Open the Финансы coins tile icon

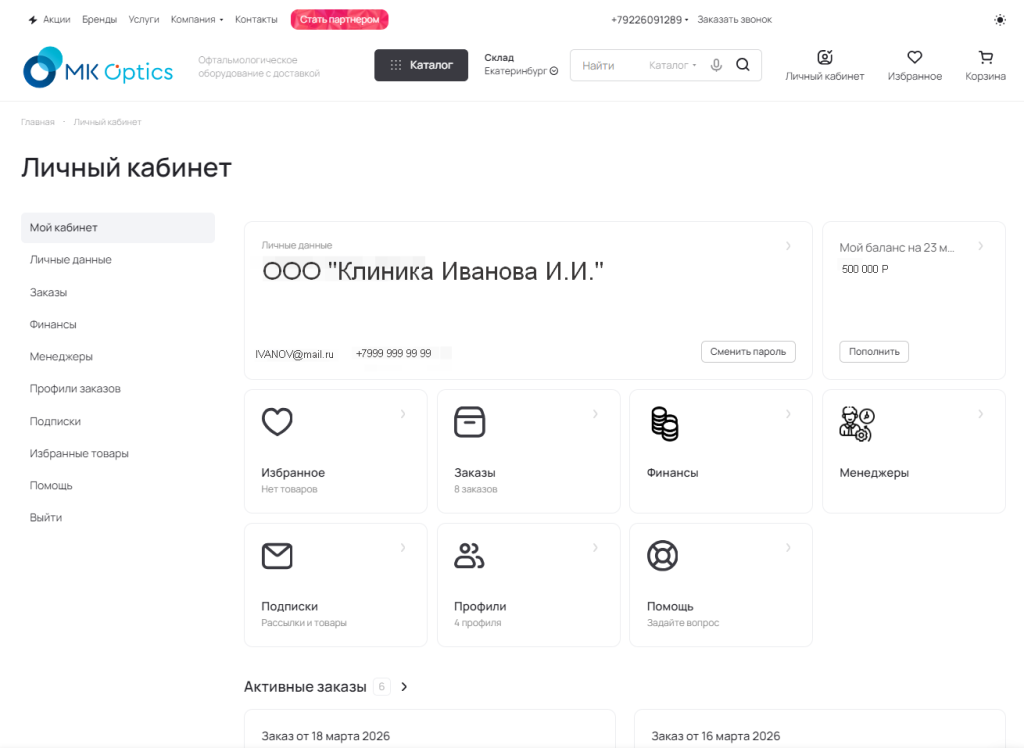[x=664, y=423]
